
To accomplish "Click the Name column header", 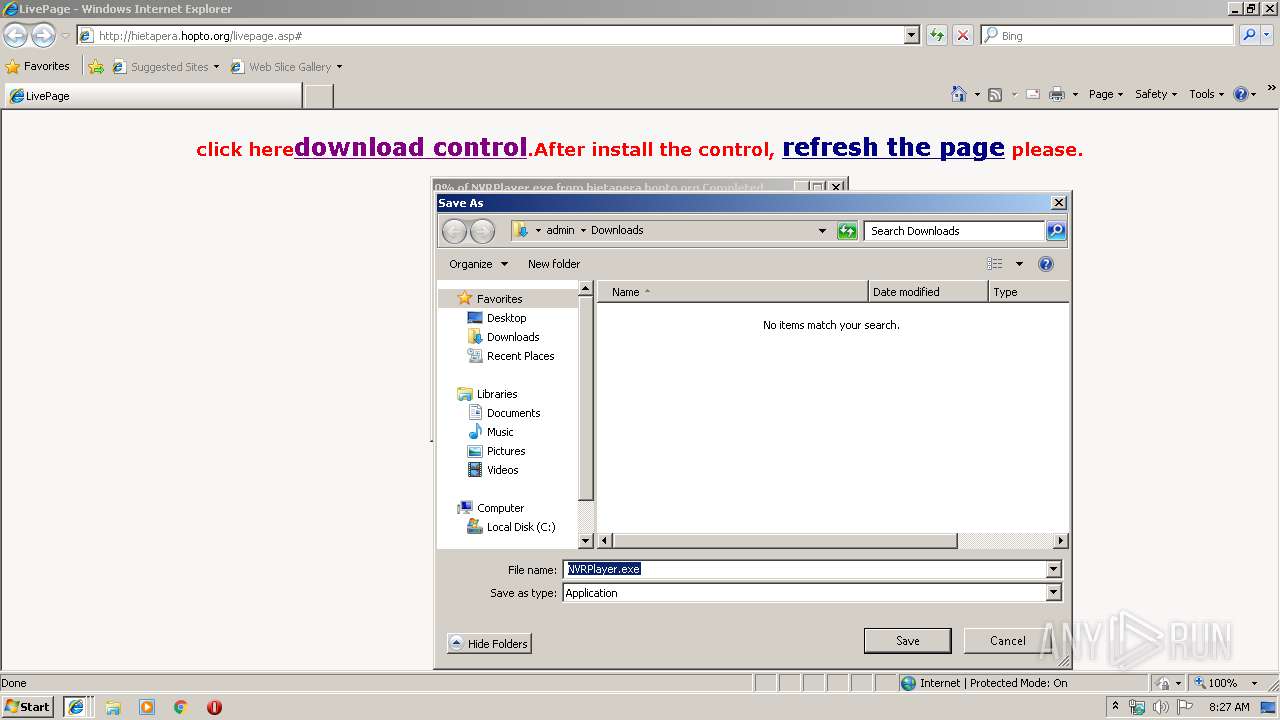I will pyautogui.click(x=733, y=292).
